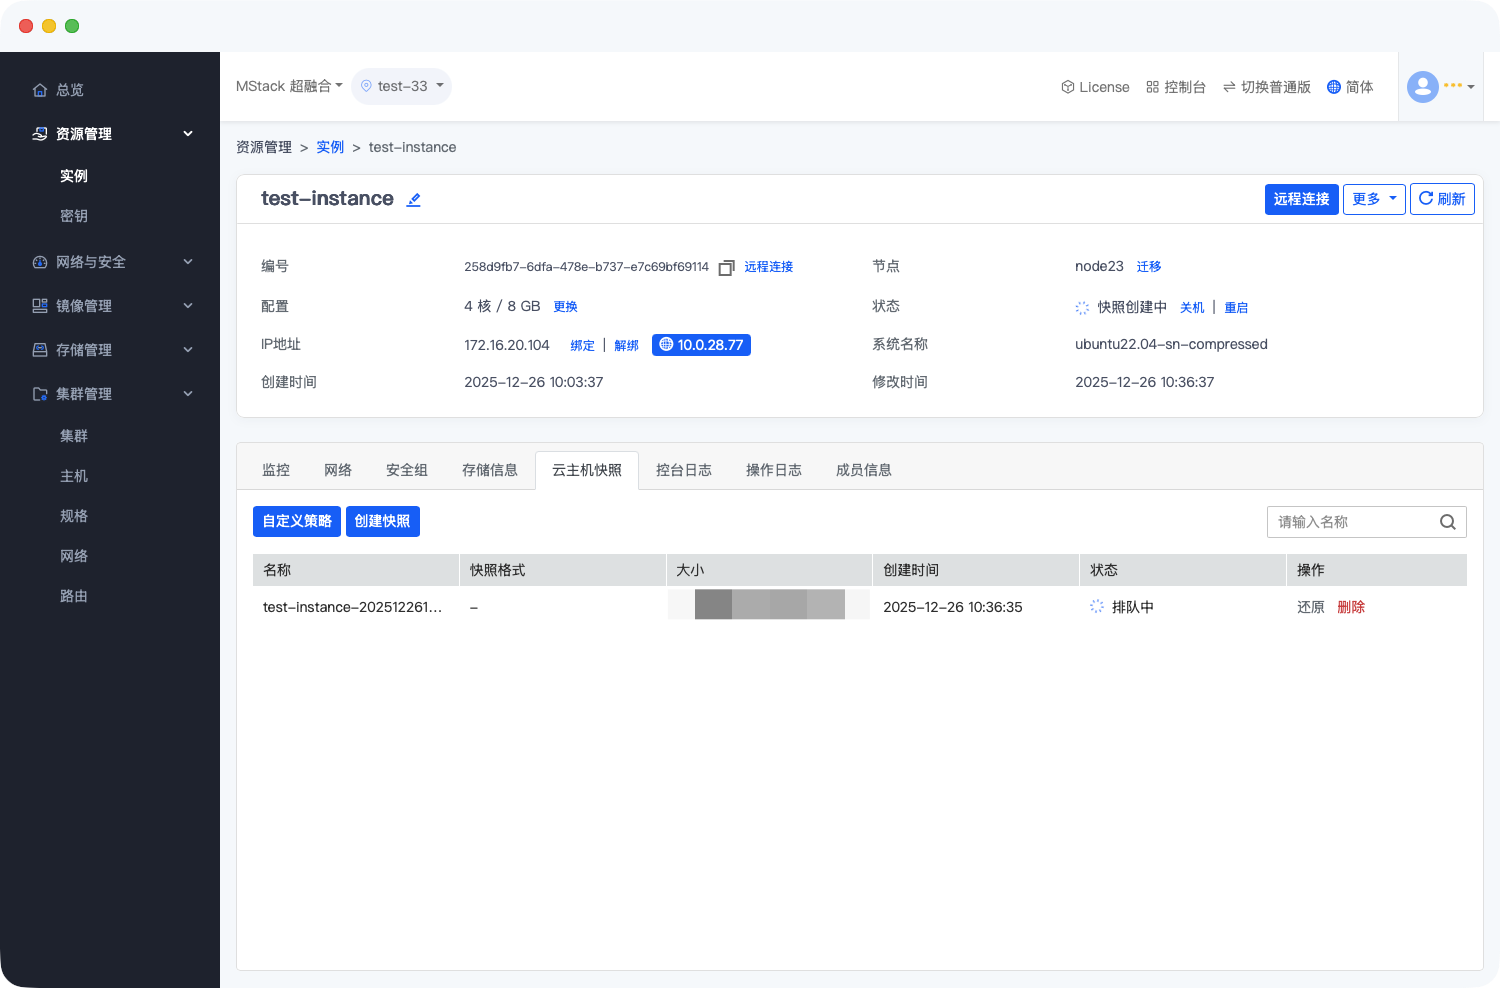Open the user avatar icon
Image resolution: width=1500 pixels, height=988 pixels.
1422,87
